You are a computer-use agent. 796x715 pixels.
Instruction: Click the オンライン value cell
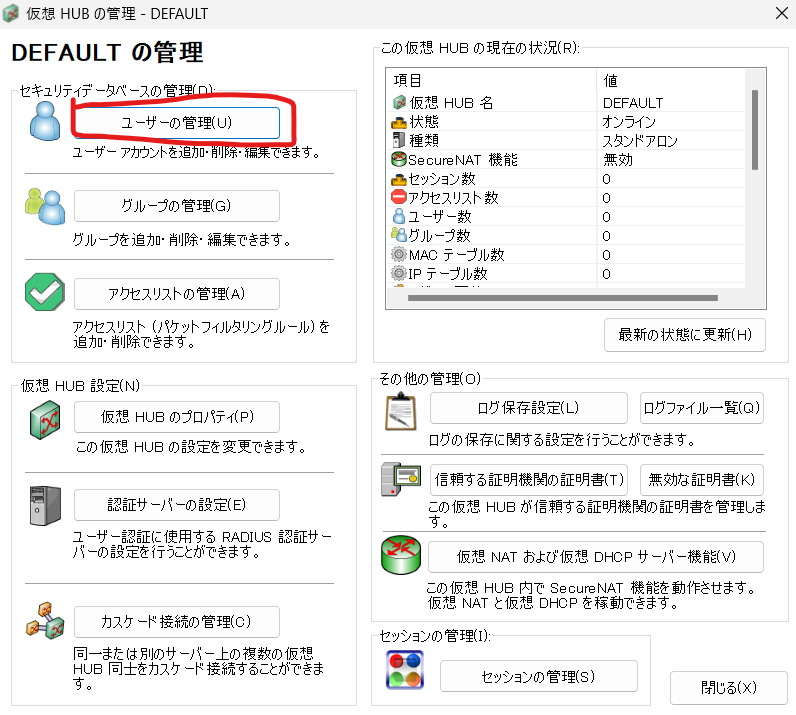[629, 122]
